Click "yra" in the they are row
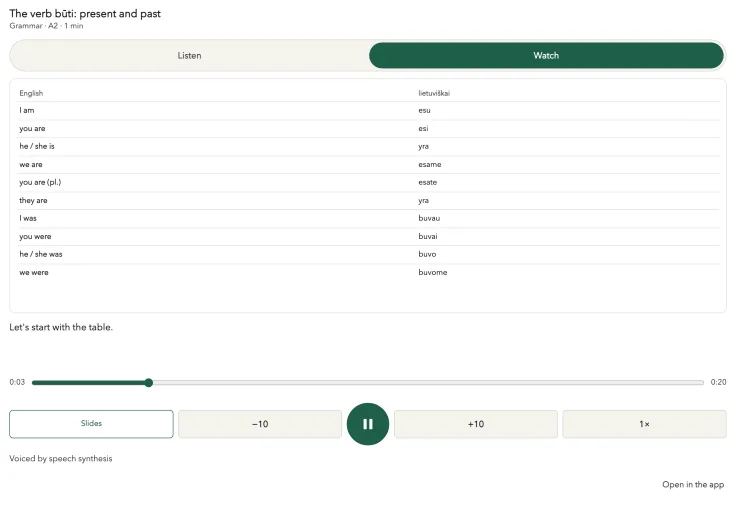 click(x=423, y=200)
